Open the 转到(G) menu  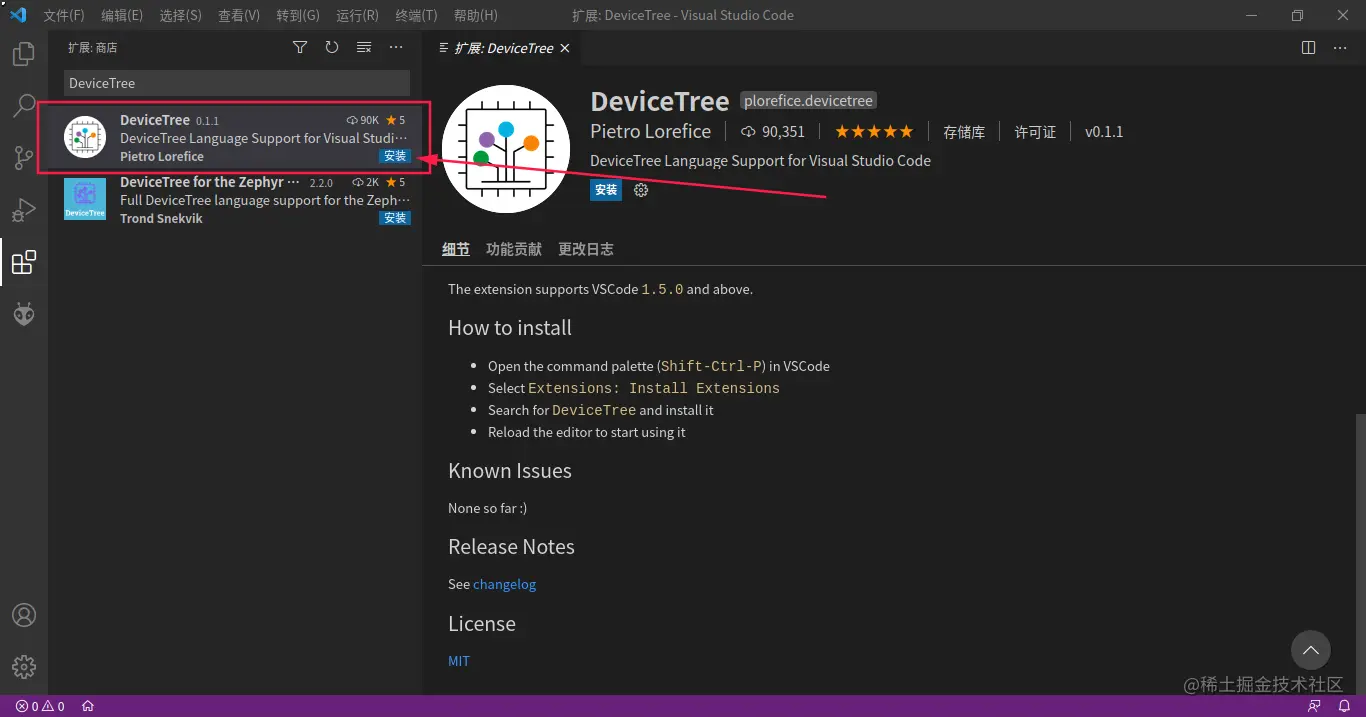coord(298,15)
